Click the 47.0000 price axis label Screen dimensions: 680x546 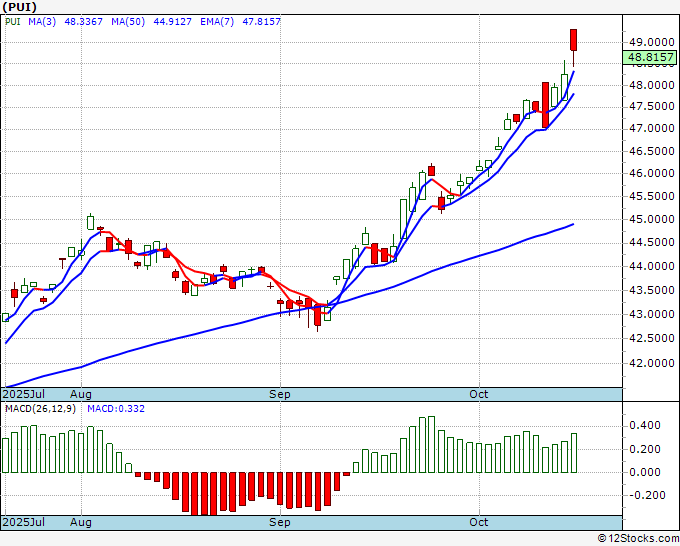652,128
